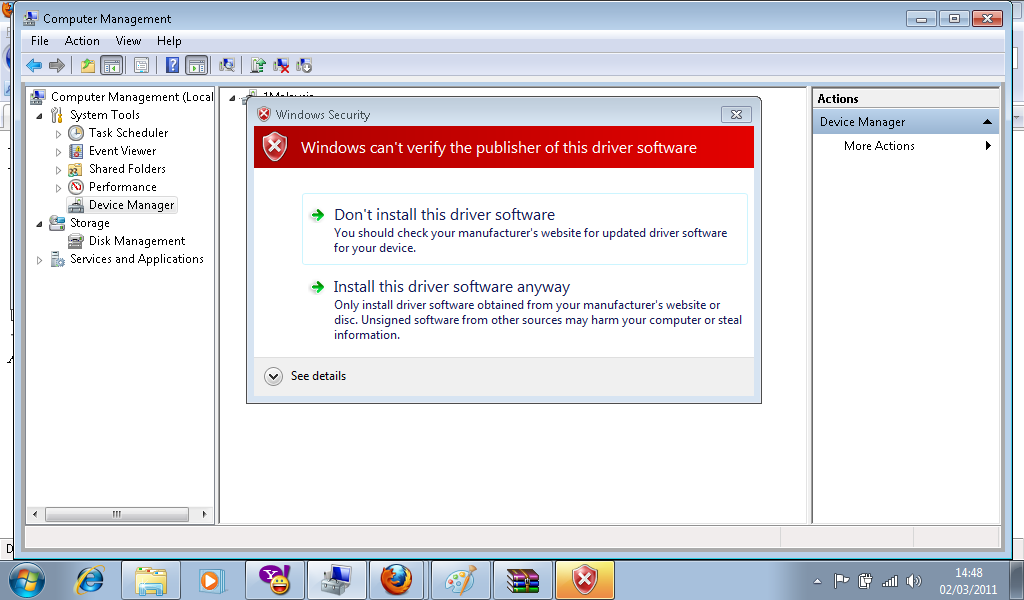Screen dimensions: 1024x600
Task: Switch to Windows Security taskbar button
Action: 584,580
